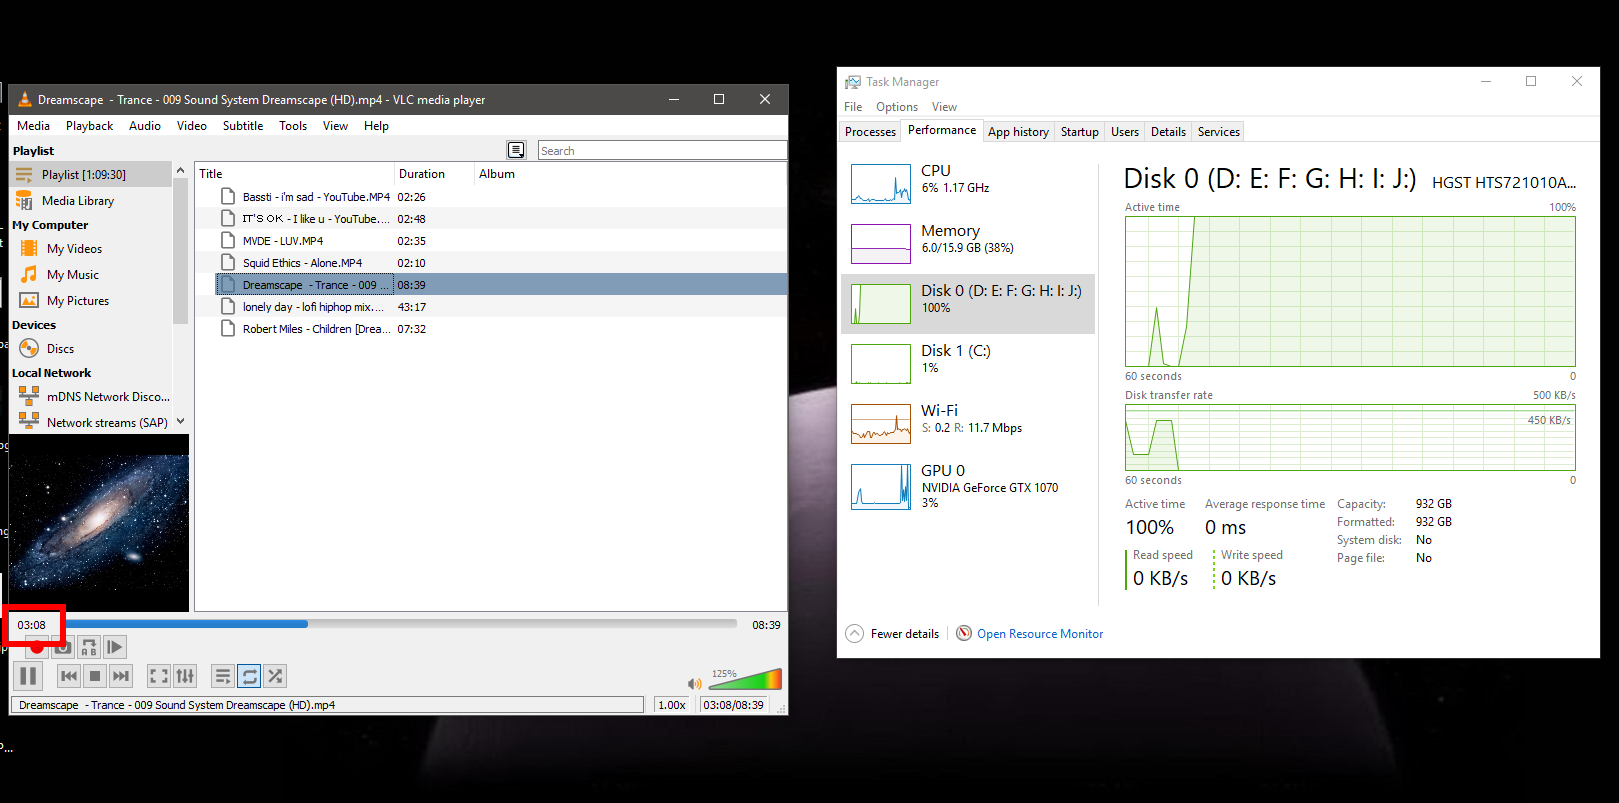Open My Videos in the sidebar
Viewport: 1619px width, 803px height.
click(91, 249)
